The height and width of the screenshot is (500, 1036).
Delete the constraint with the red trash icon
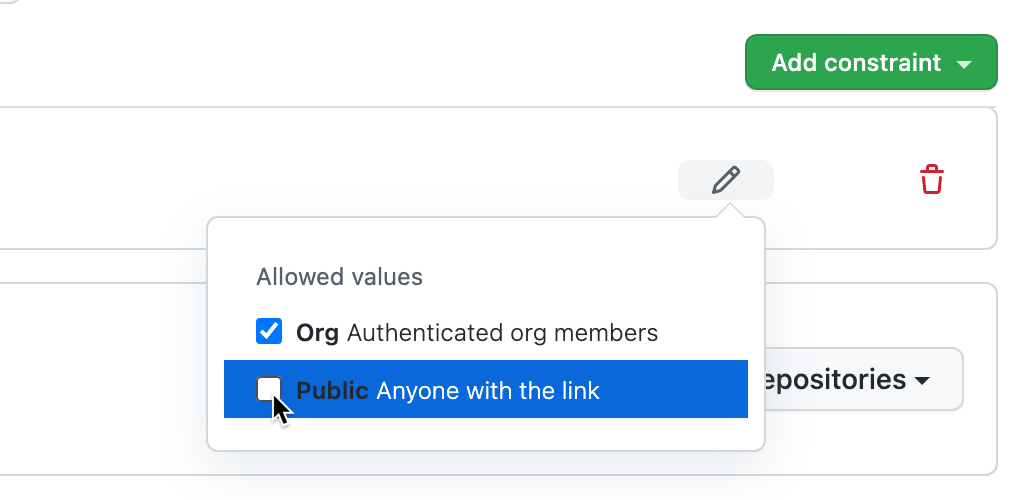[x=932, y=180]
